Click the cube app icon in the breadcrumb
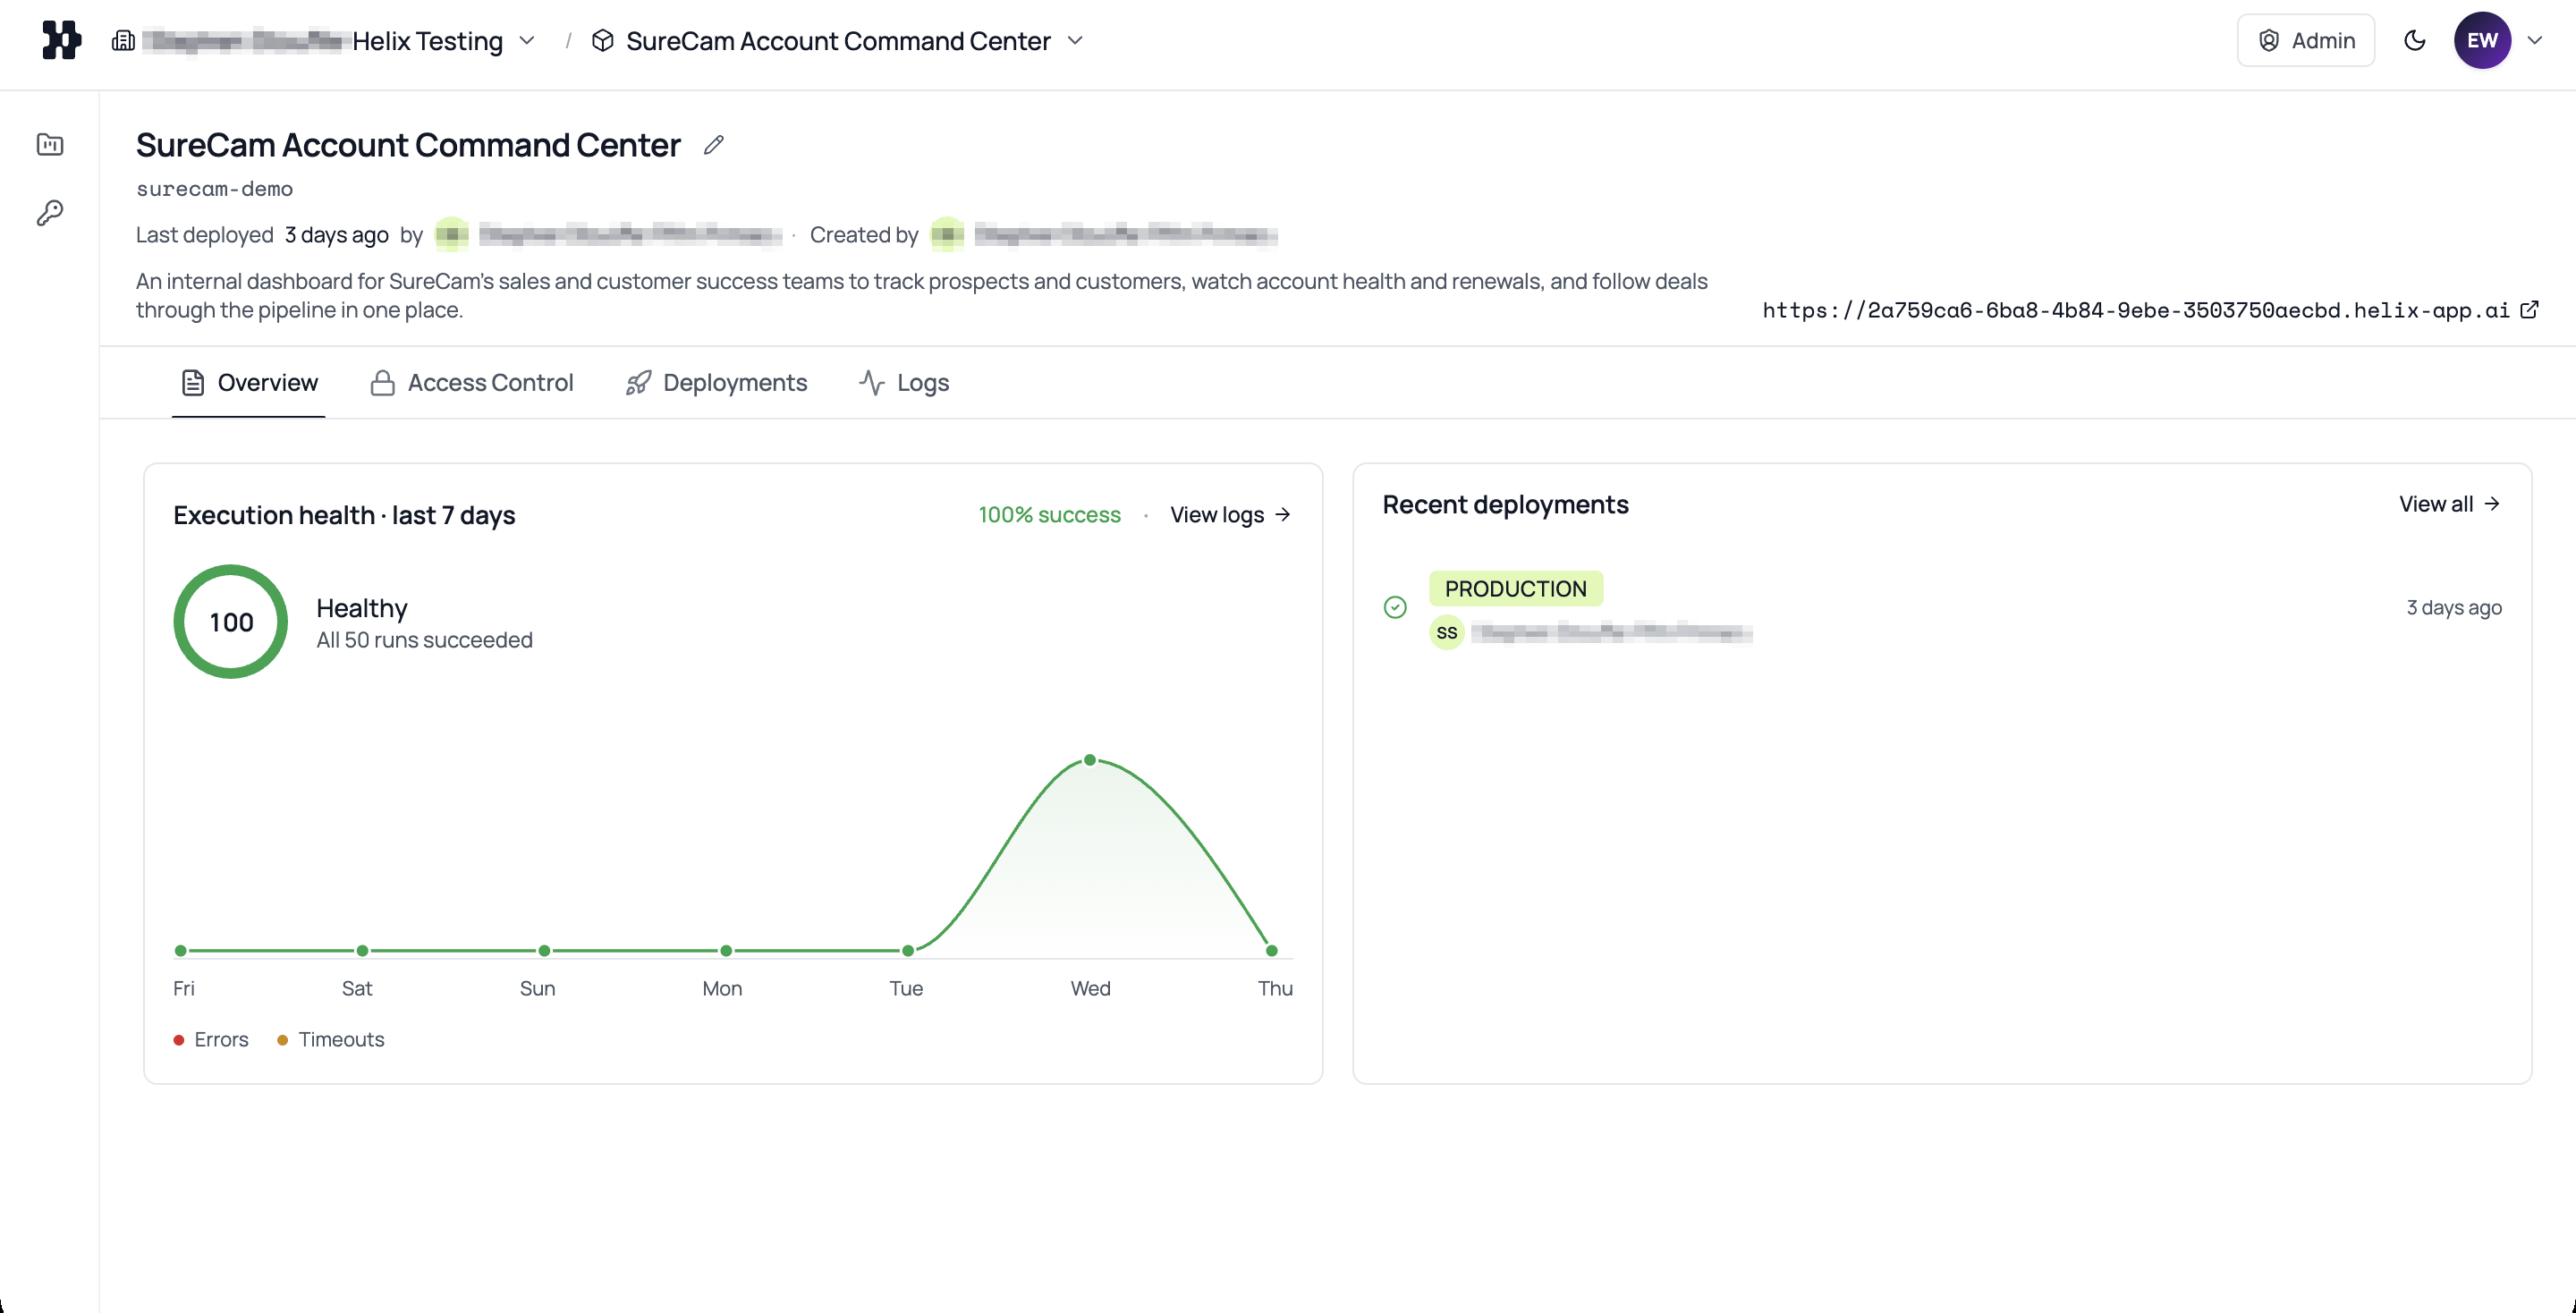The image size is (2576, 1313). pyautogui.click(x=602, y=41)
